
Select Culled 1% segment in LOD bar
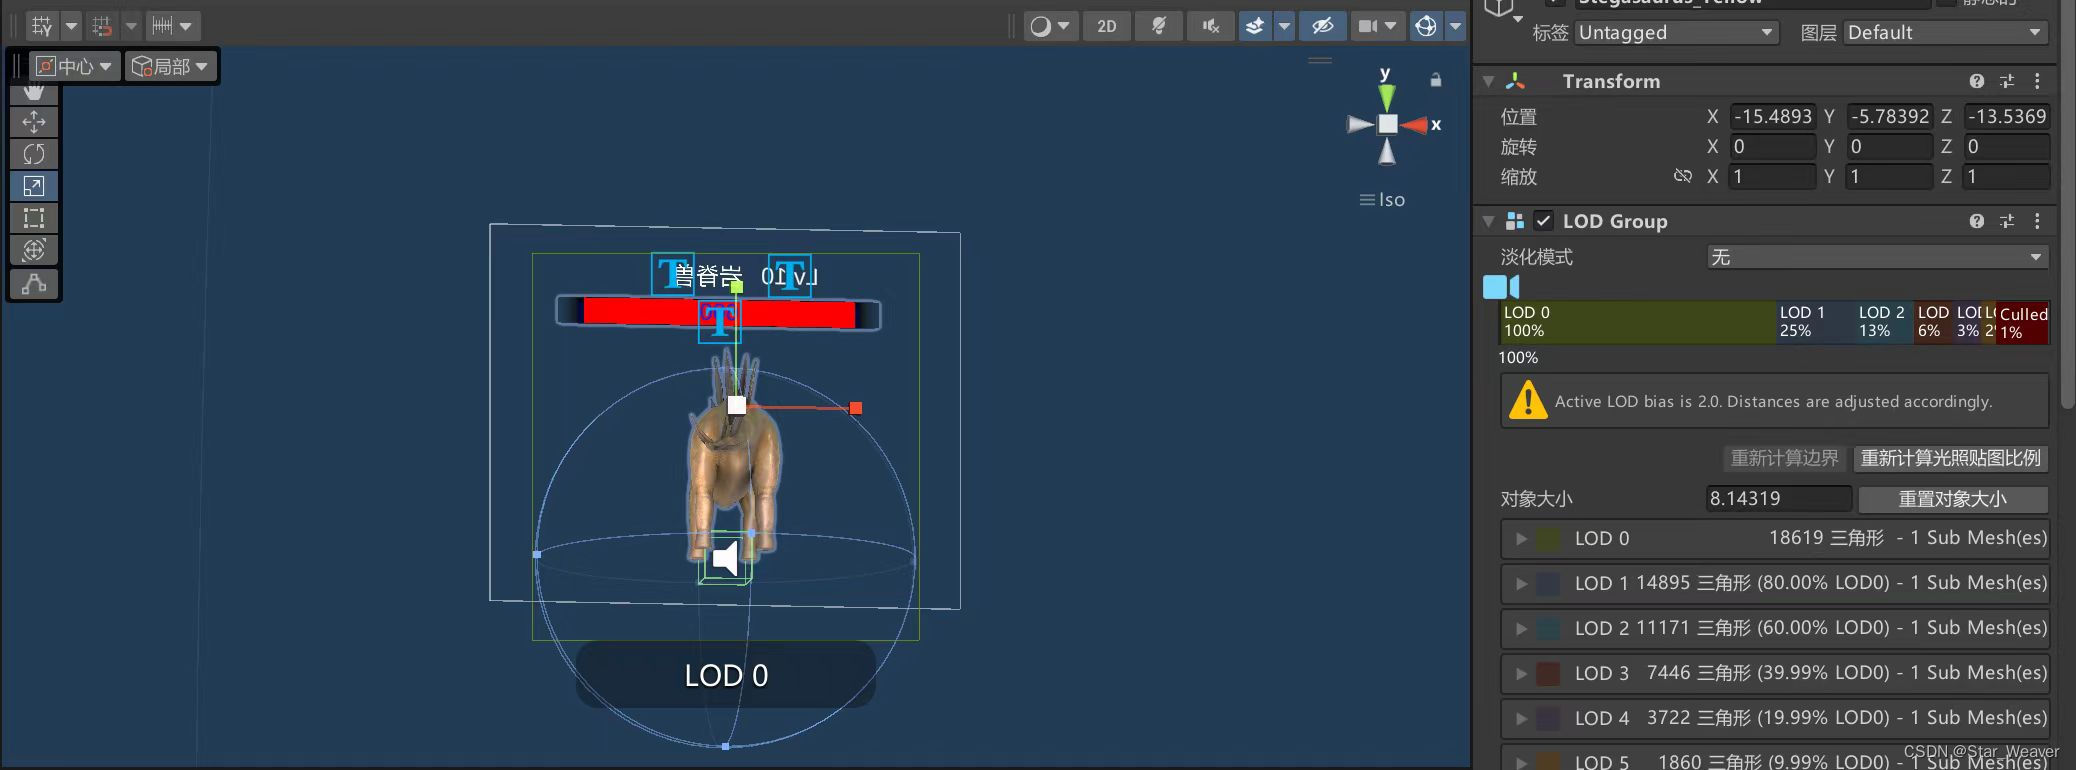[2023, 322]
